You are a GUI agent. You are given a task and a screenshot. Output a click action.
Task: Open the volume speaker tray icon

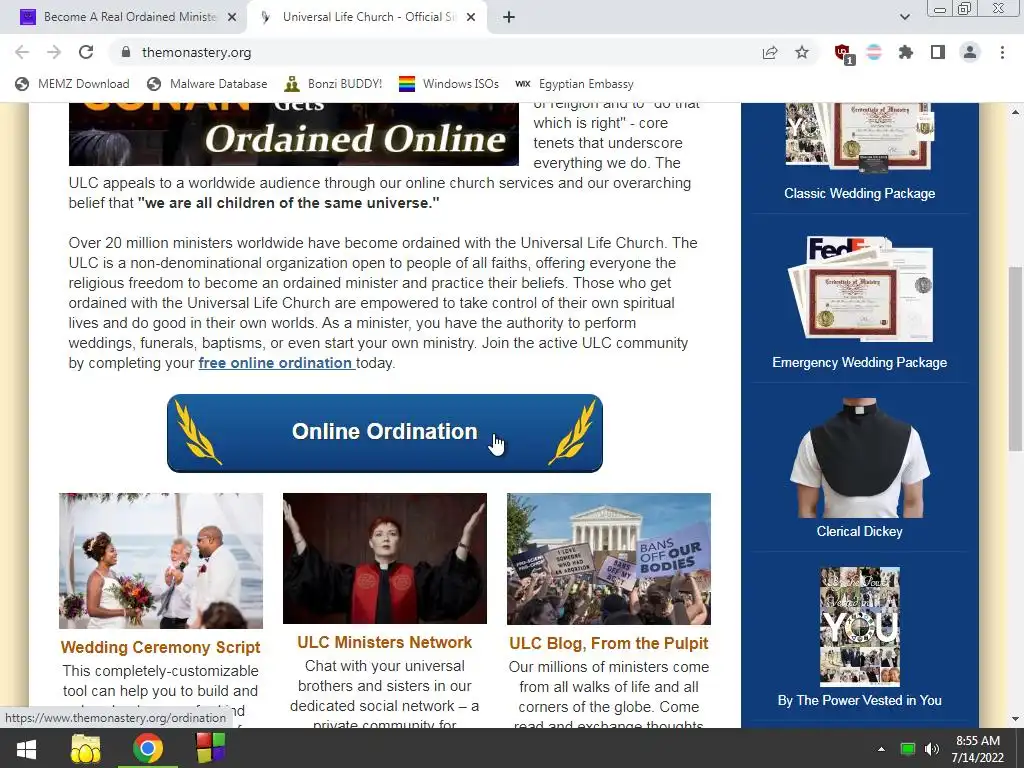click(932, 749)
